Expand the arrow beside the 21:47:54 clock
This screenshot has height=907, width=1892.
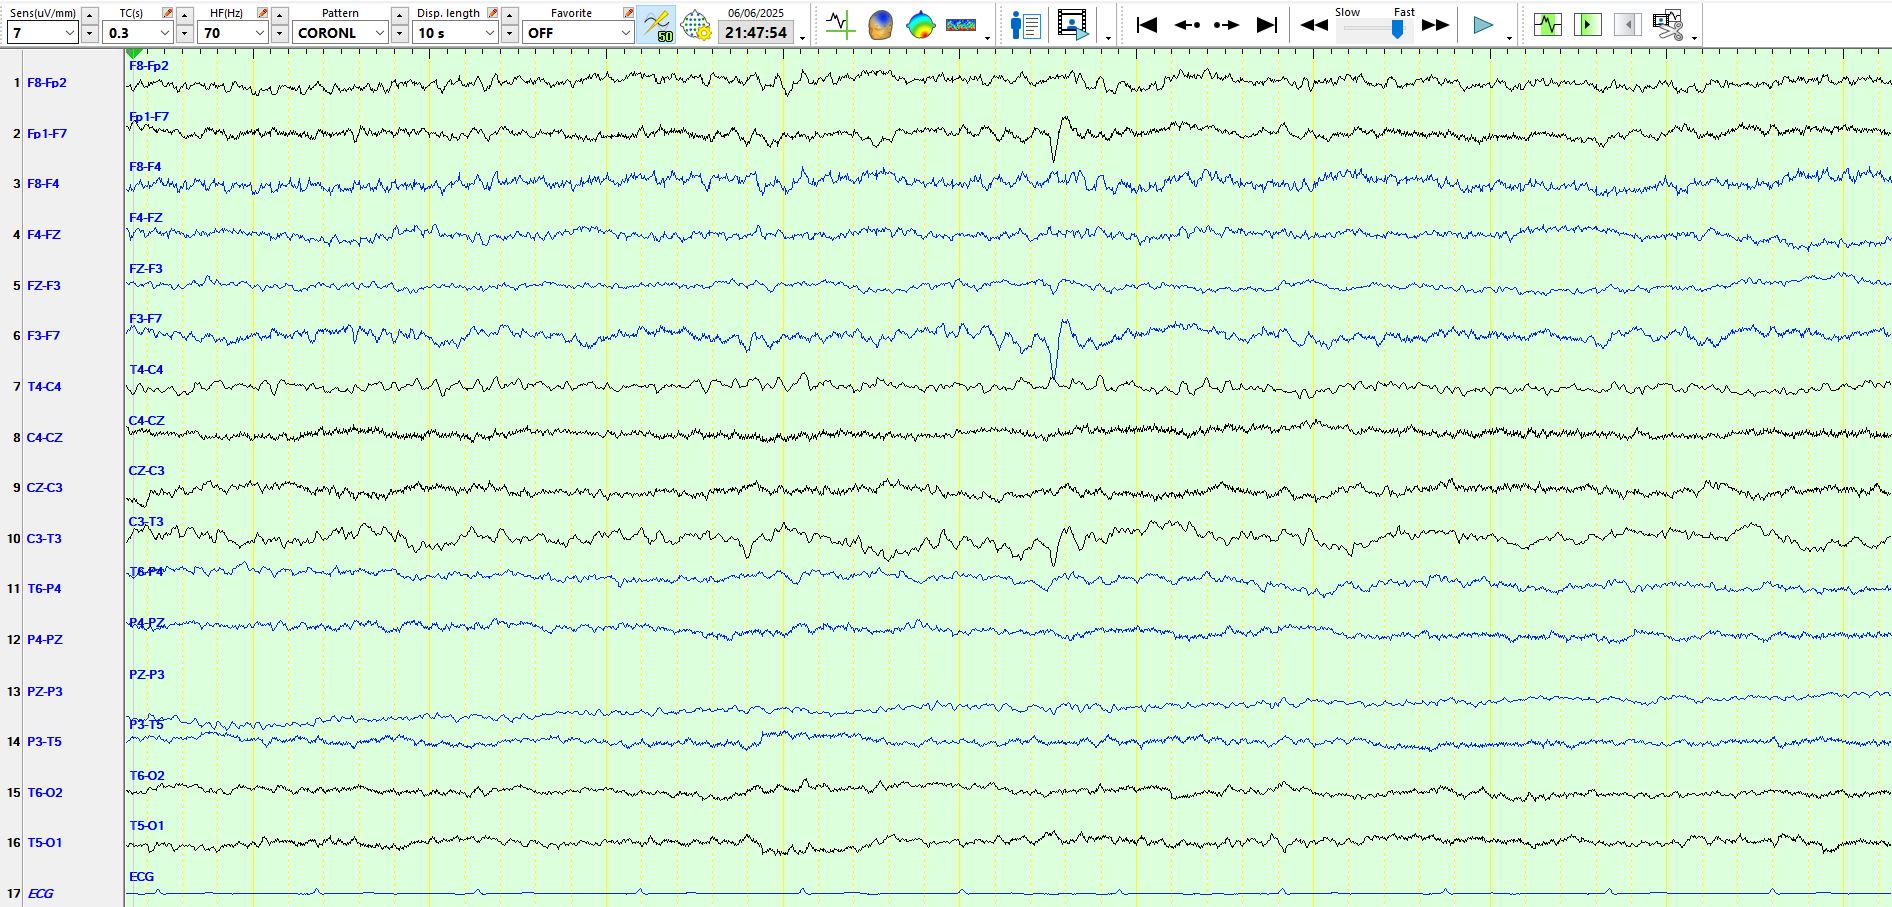pos(802,38)
